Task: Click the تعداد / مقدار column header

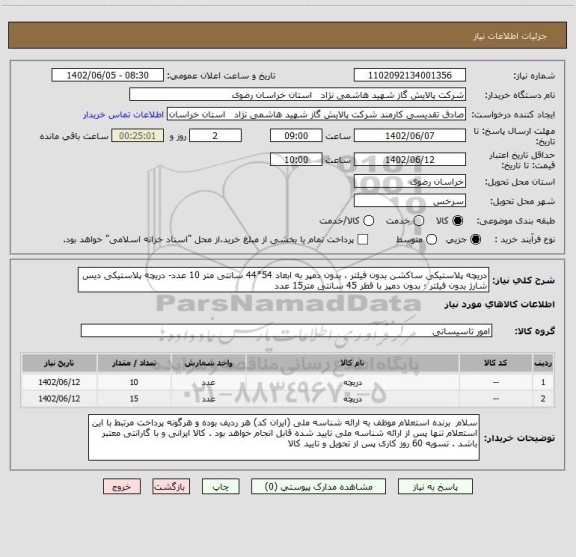Action: pyautogui.click(x=134, y=363)
